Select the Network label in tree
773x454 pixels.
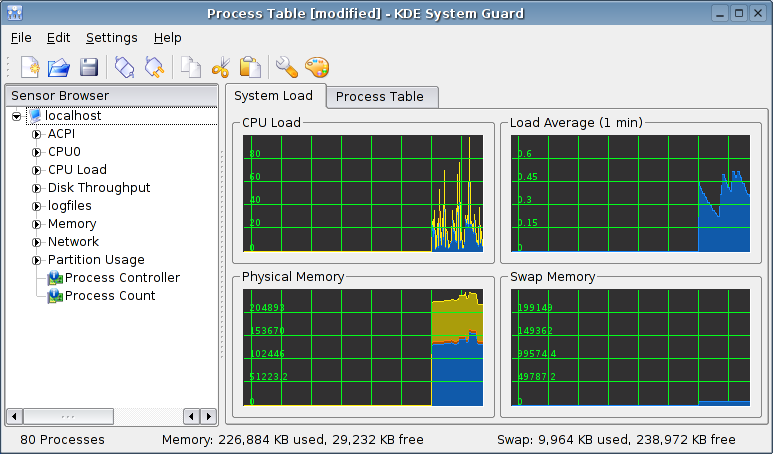coord(73,242)
